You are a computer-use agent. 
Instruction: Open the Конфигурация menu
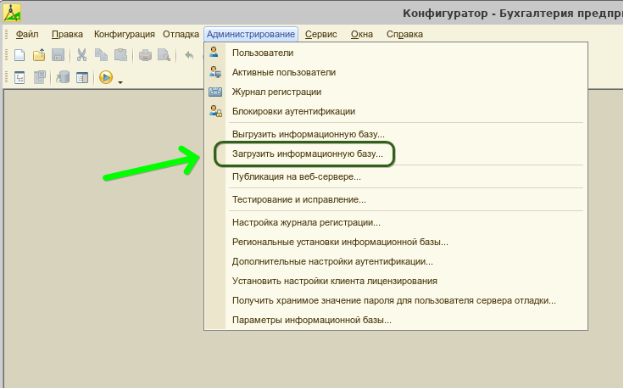coord(124,34)
